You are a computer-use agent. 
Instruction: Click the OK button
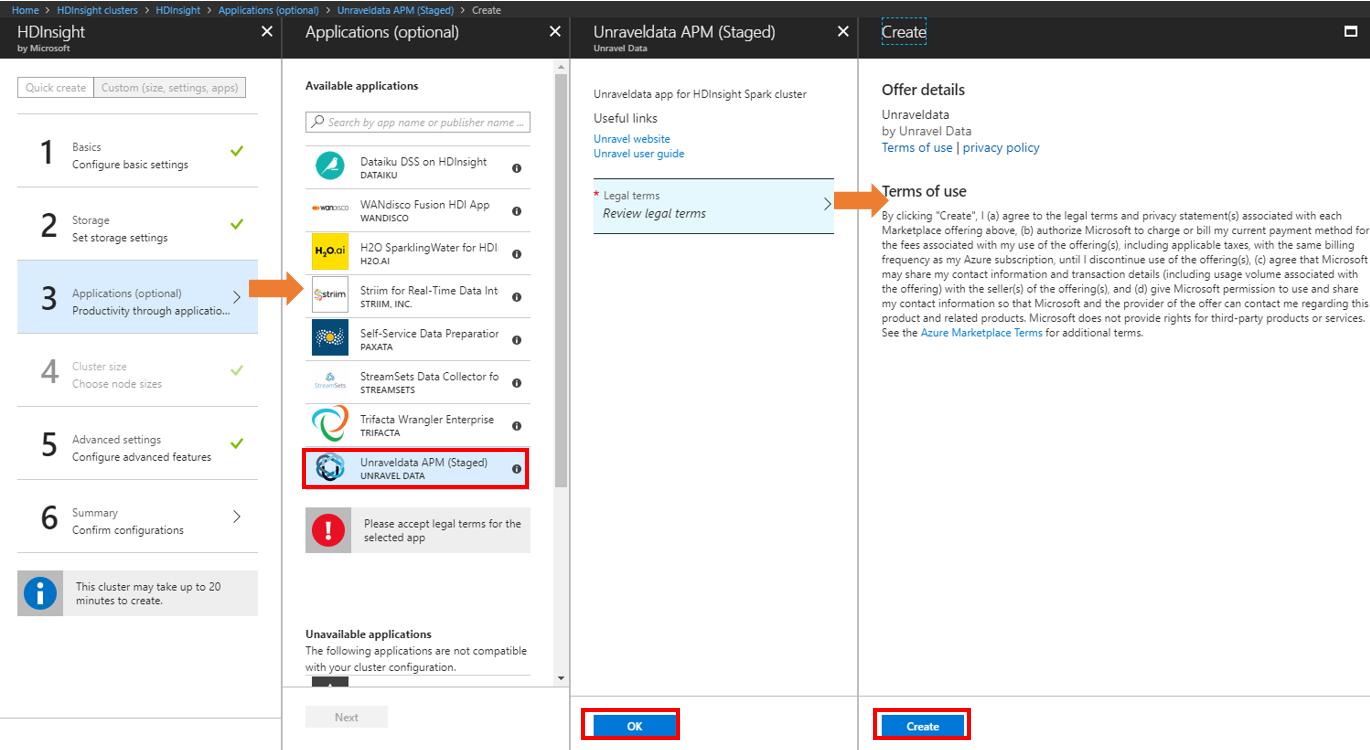click(634, 726)
